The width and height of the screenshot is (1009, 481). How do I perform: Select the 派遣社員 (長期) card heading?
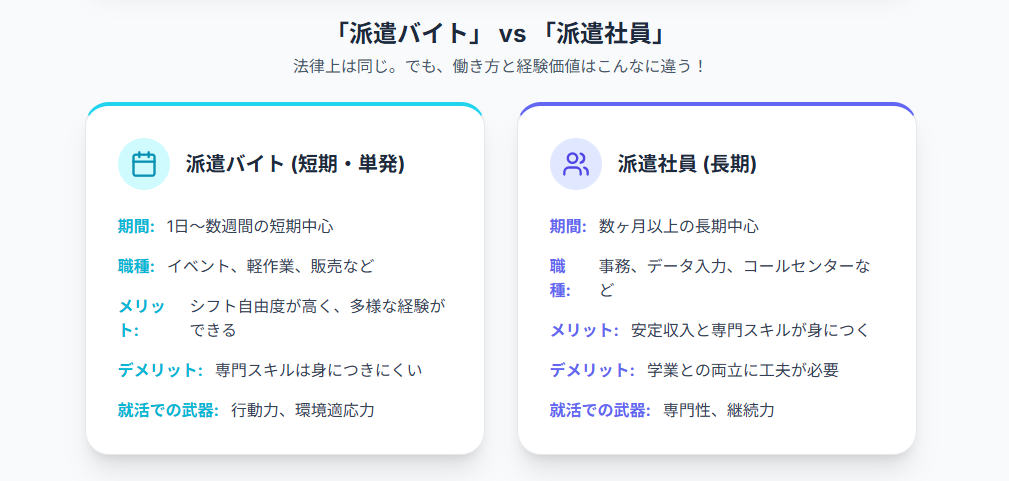(x=687, y=165)
